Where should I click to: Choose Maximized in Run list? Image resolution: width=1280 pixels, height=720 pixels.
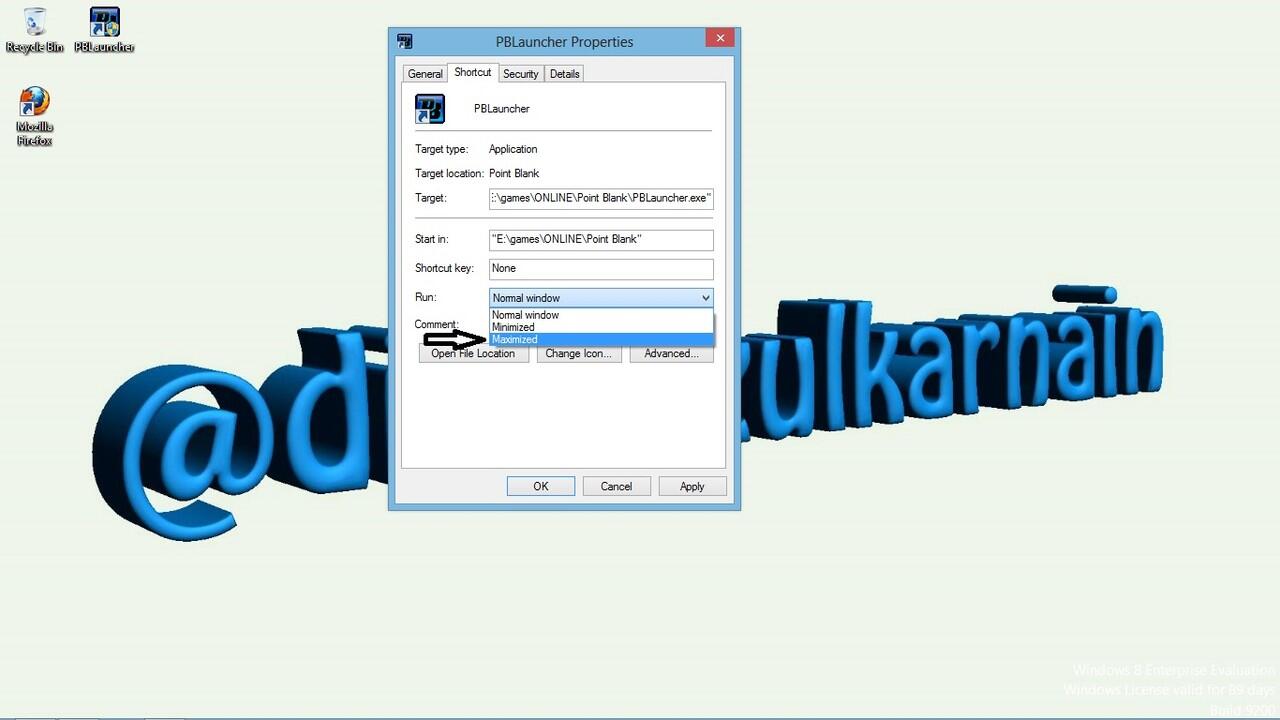pyautogui.click(x=601, y=339)
